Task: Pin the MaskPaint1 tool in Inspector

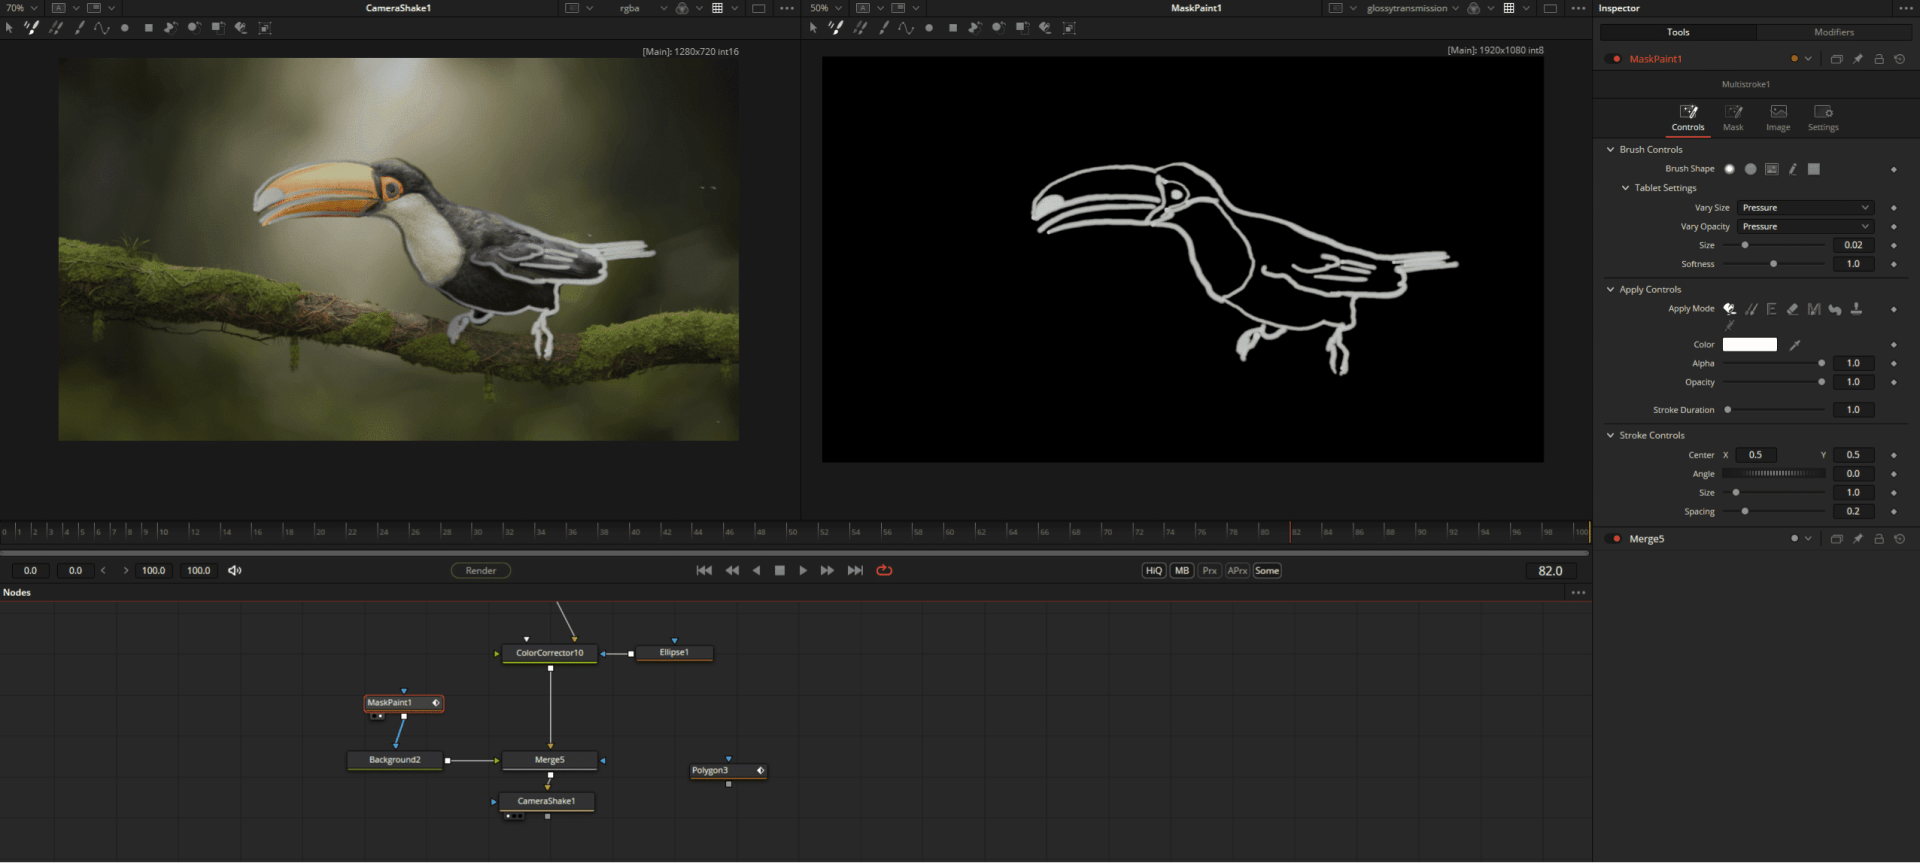Action: pyautogui.click(x=1858, y=59)
